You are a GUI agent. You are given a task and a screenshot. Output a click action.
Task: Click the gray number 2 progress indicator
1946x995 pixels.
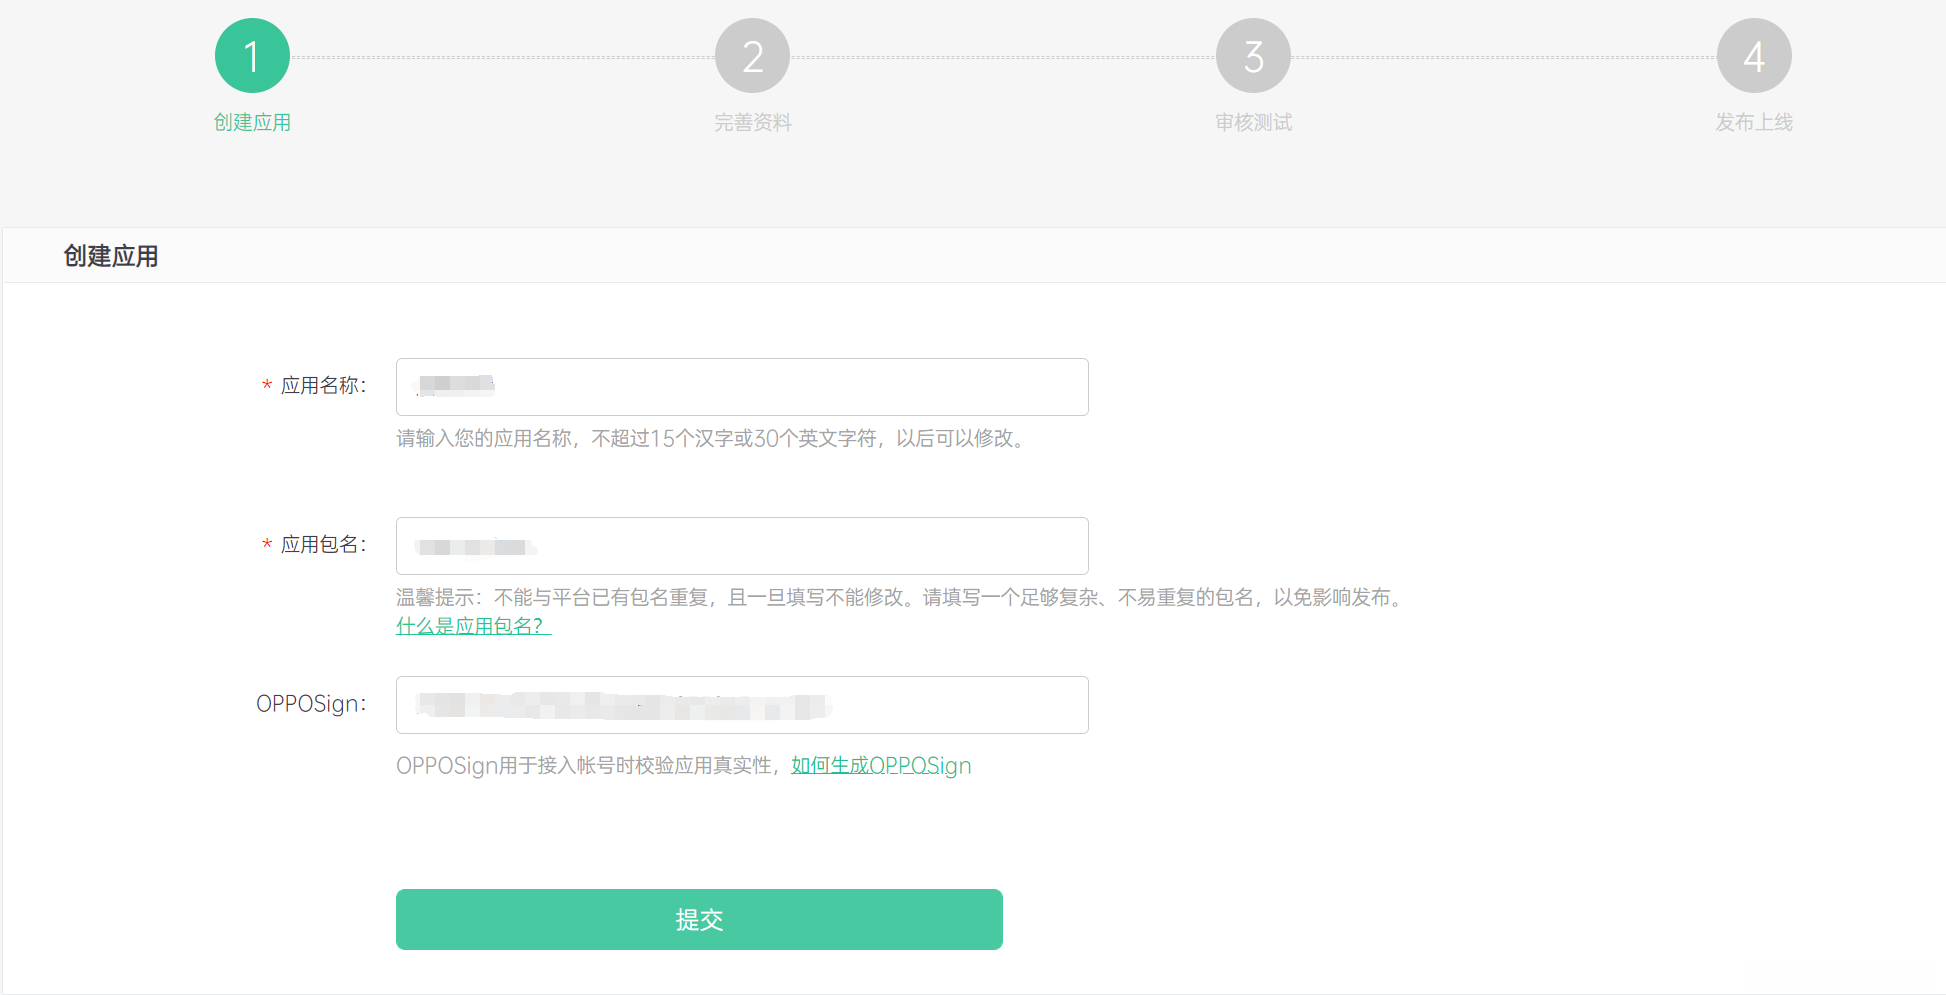[753, 55]
